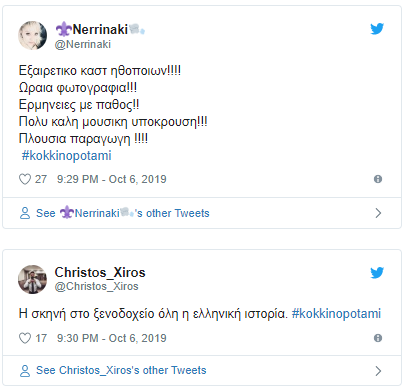Click the Christos_Xiros display name
The height and width of the screenshot is (389, 406).
click(x=100, y=272)
